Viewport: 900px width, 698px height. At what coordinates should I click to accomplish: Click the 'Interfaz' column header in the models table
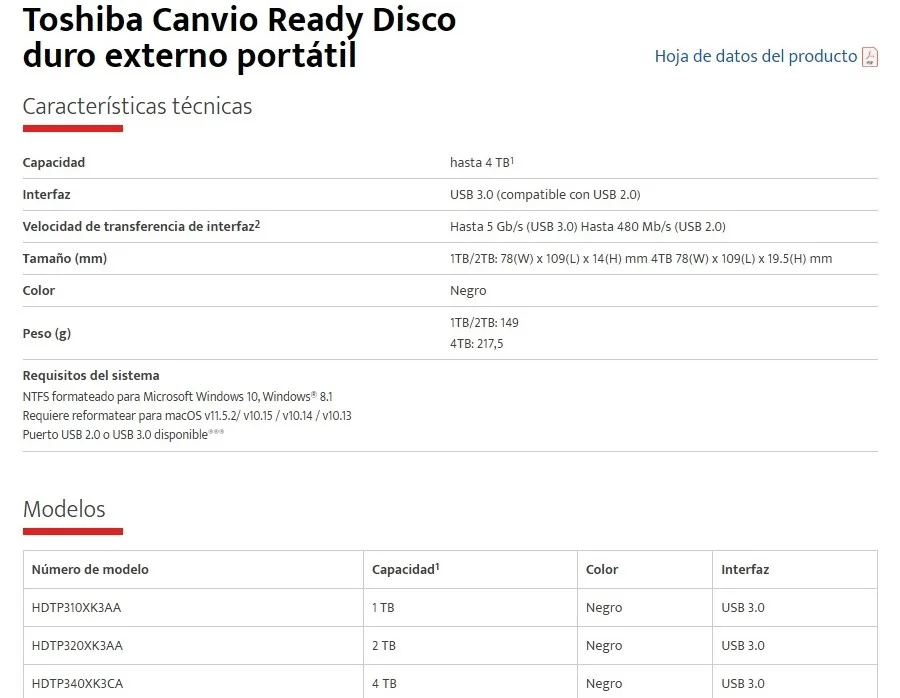click(745, 569)
